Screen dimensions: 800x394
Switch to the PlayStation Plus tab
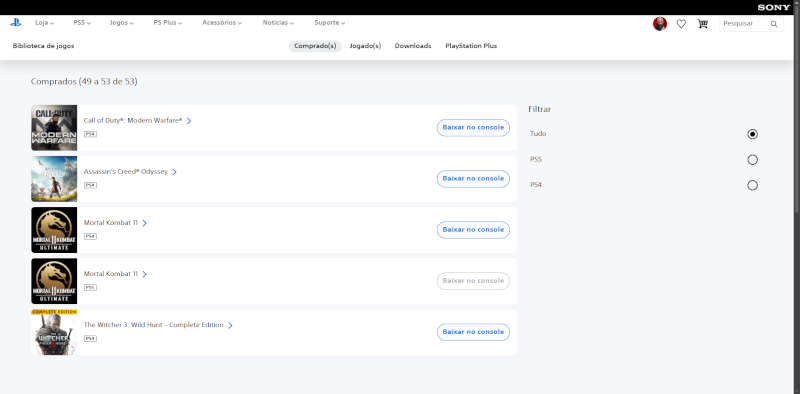[x=471, y=46]
